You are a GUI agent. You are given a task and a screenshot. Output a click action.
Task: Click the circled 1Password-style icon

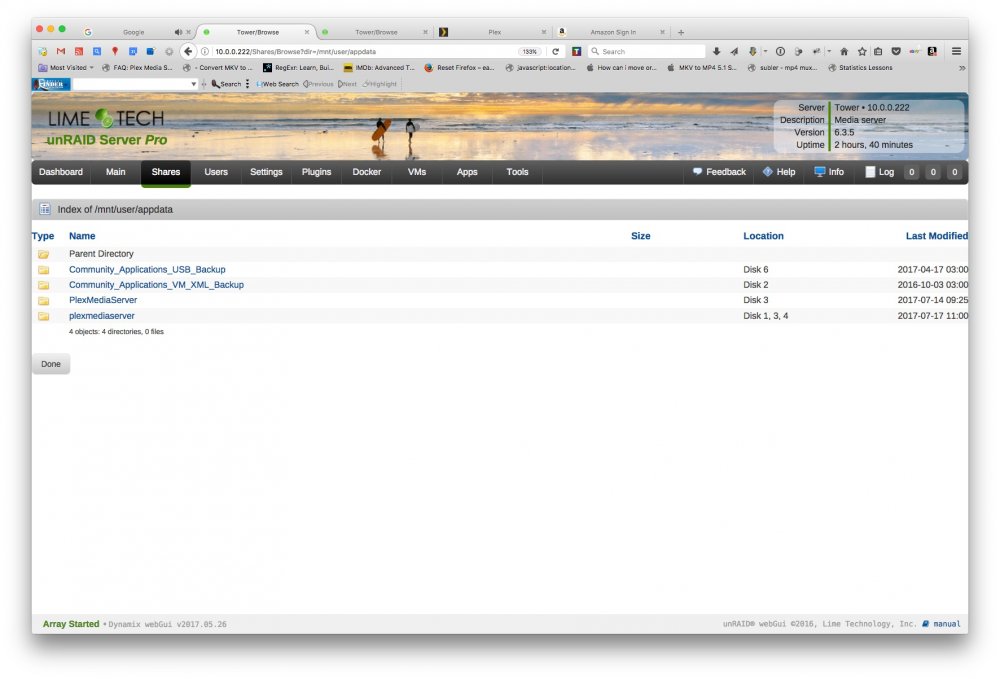click(779, 52)
